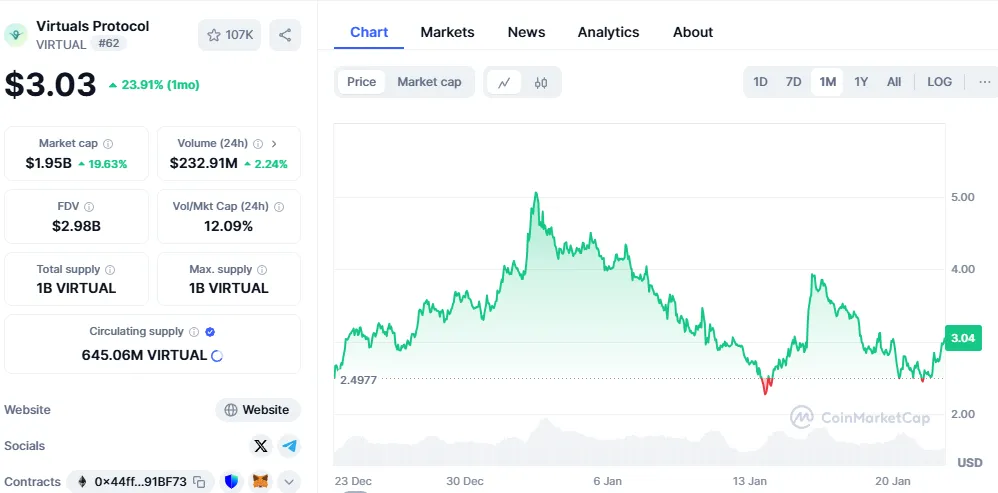Image resolution: width=998 pixels, height=493 pixels.
Task: Switch chart to candlestick view
Action: 541,83
